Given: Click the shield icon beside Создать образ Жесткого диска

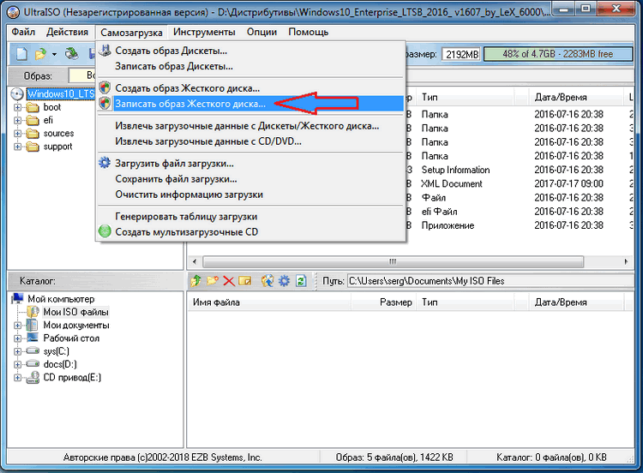Looking at the screenshot, I should 105,88.
